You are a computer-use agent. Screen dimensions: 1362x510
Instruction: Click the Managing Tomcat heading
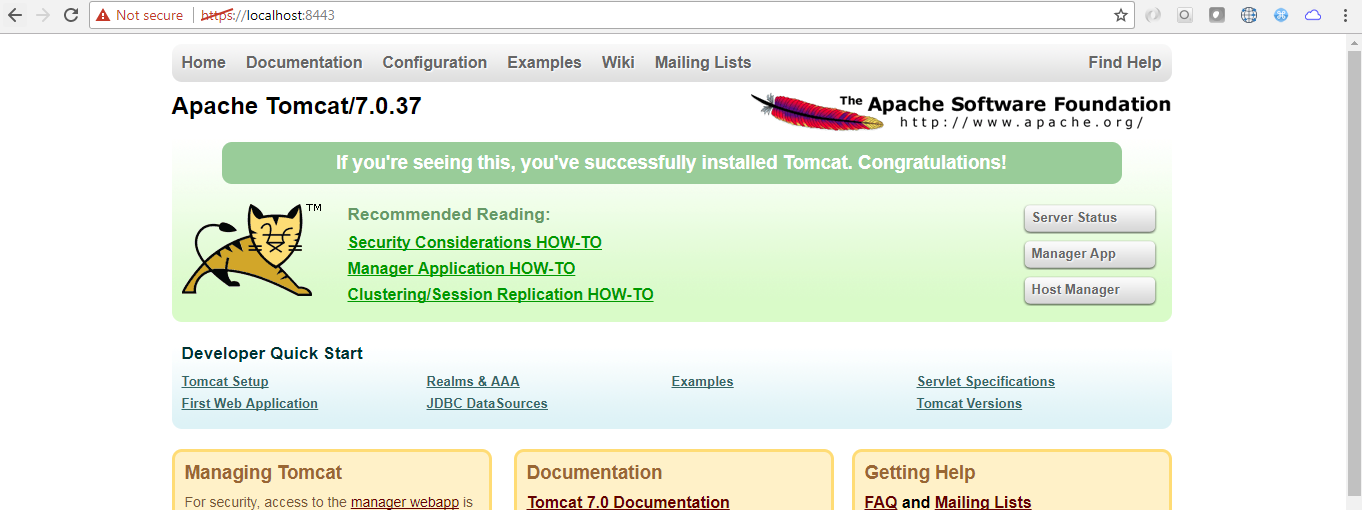point(263,472)
